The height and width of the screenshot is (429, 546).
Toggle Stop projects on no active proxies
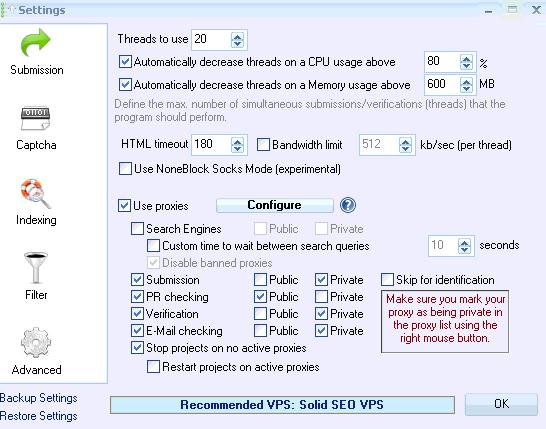137,348
